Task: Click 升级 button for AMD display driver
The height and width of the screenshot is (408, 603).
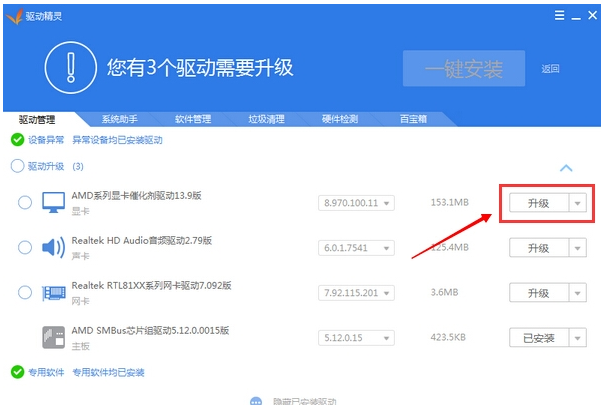Action: [537, 203]
